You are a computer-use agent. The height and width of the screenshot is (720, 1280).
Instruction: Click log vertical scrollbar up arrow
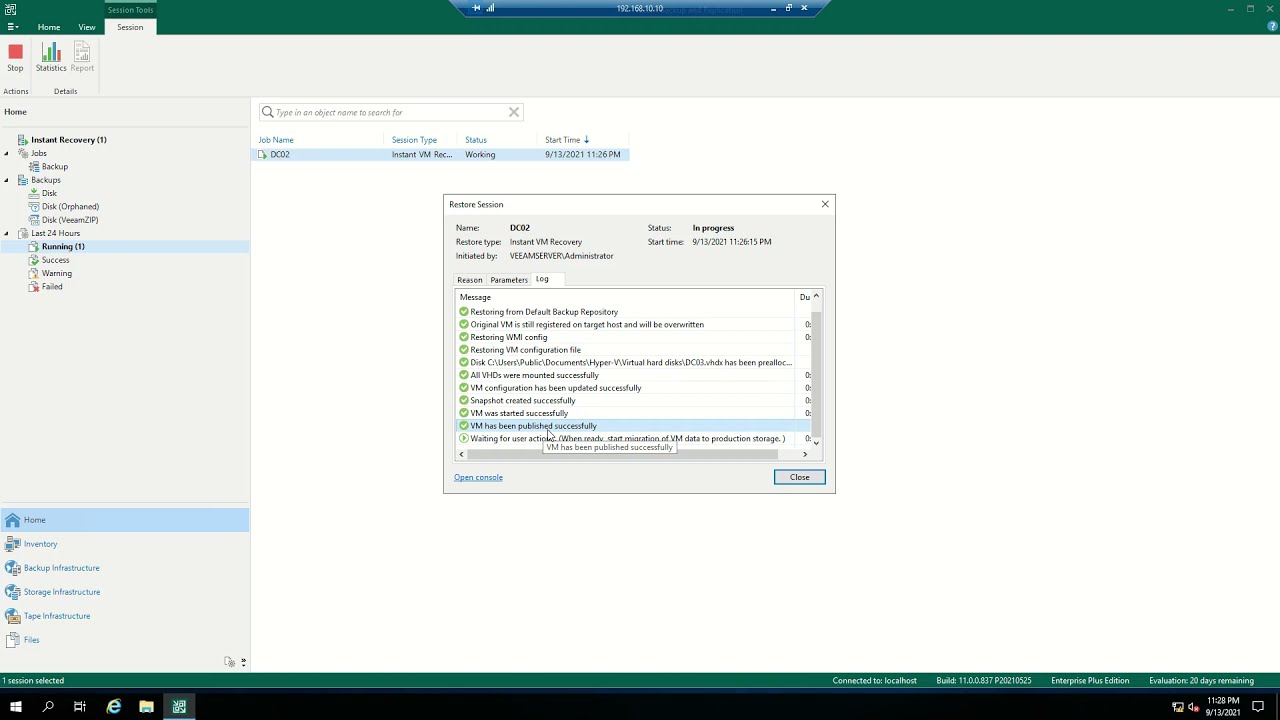816,296
